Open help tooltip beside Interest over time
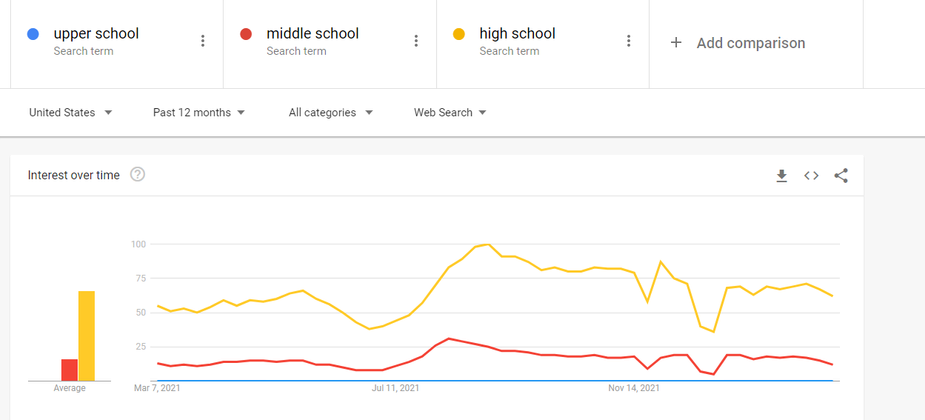Image resolution: width=925 pixels, height=420 pixels. click(x=137, y=175)
